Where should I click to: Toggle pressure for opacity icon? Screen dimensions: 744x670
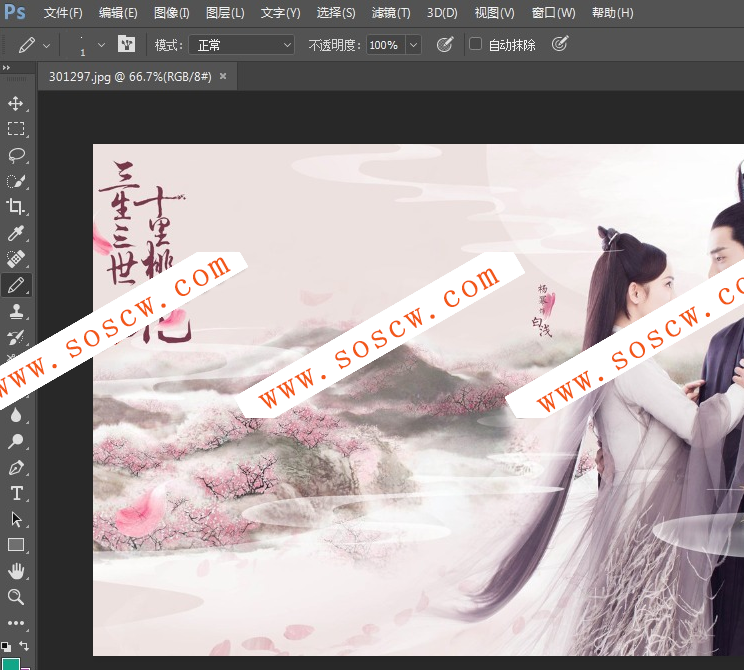point(445,45)
